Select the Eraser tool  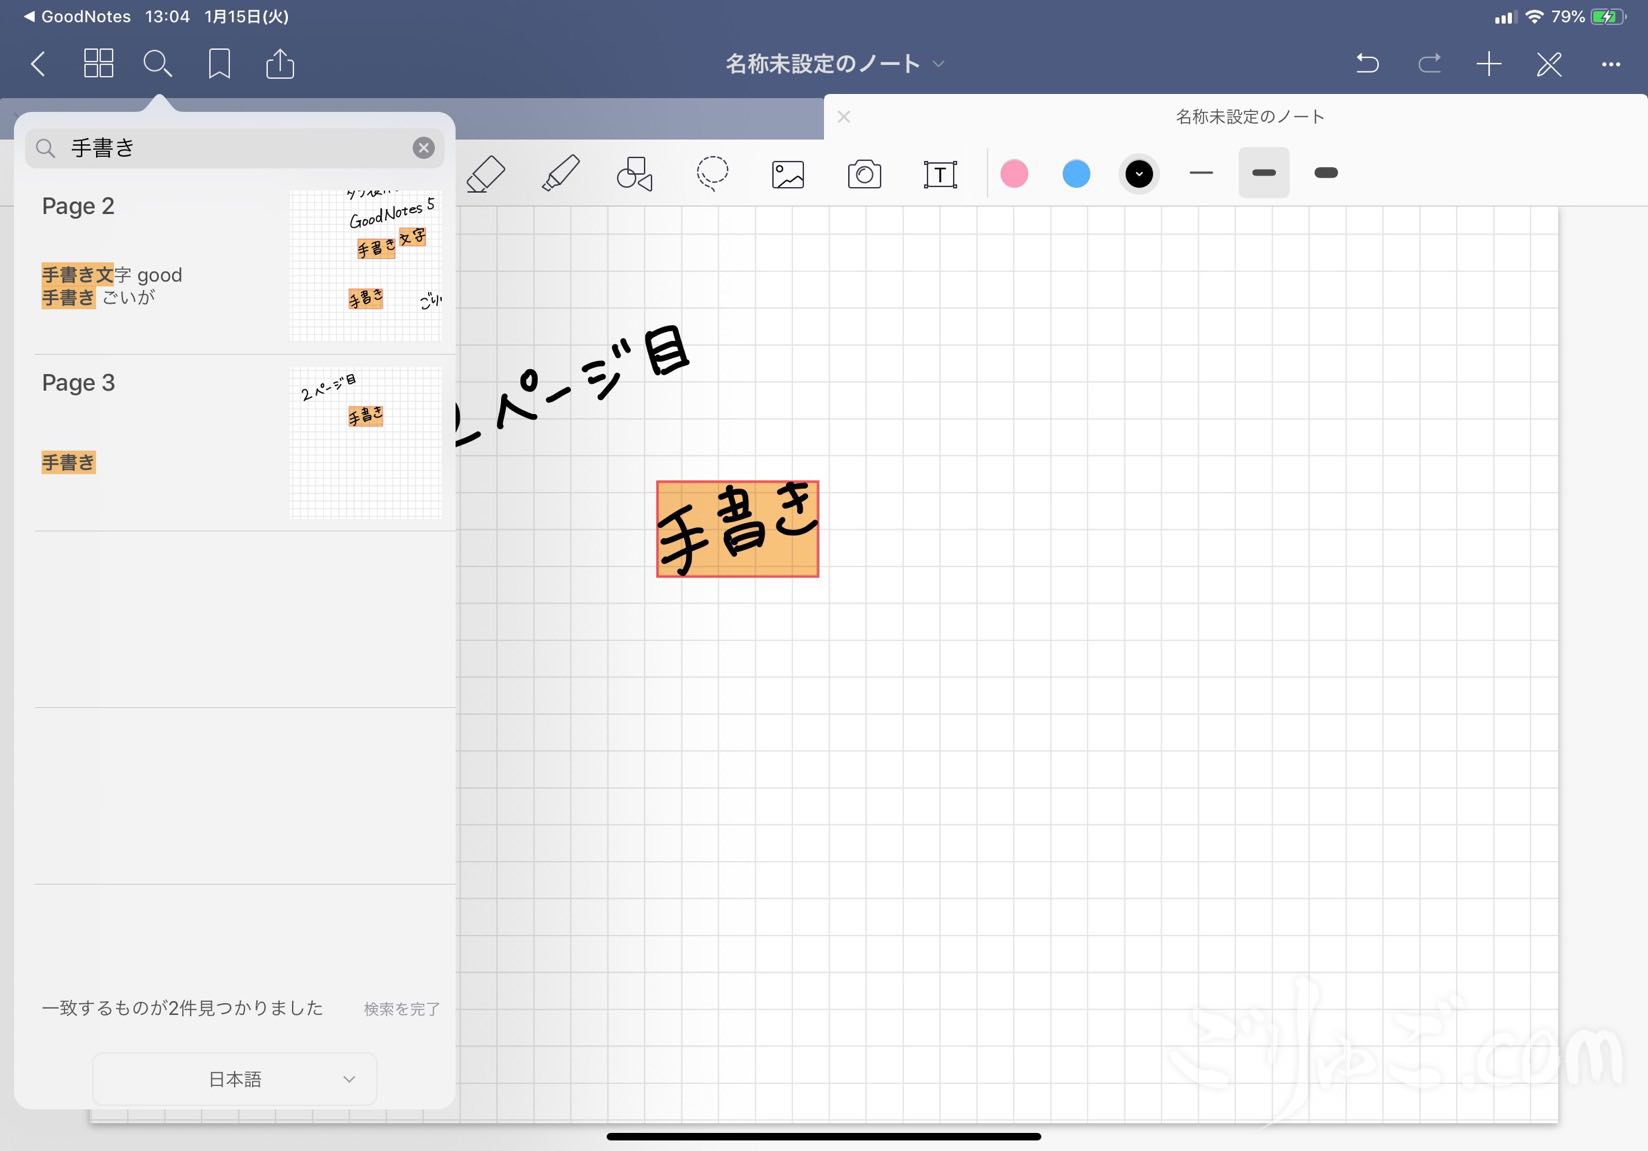pos(486,174)
